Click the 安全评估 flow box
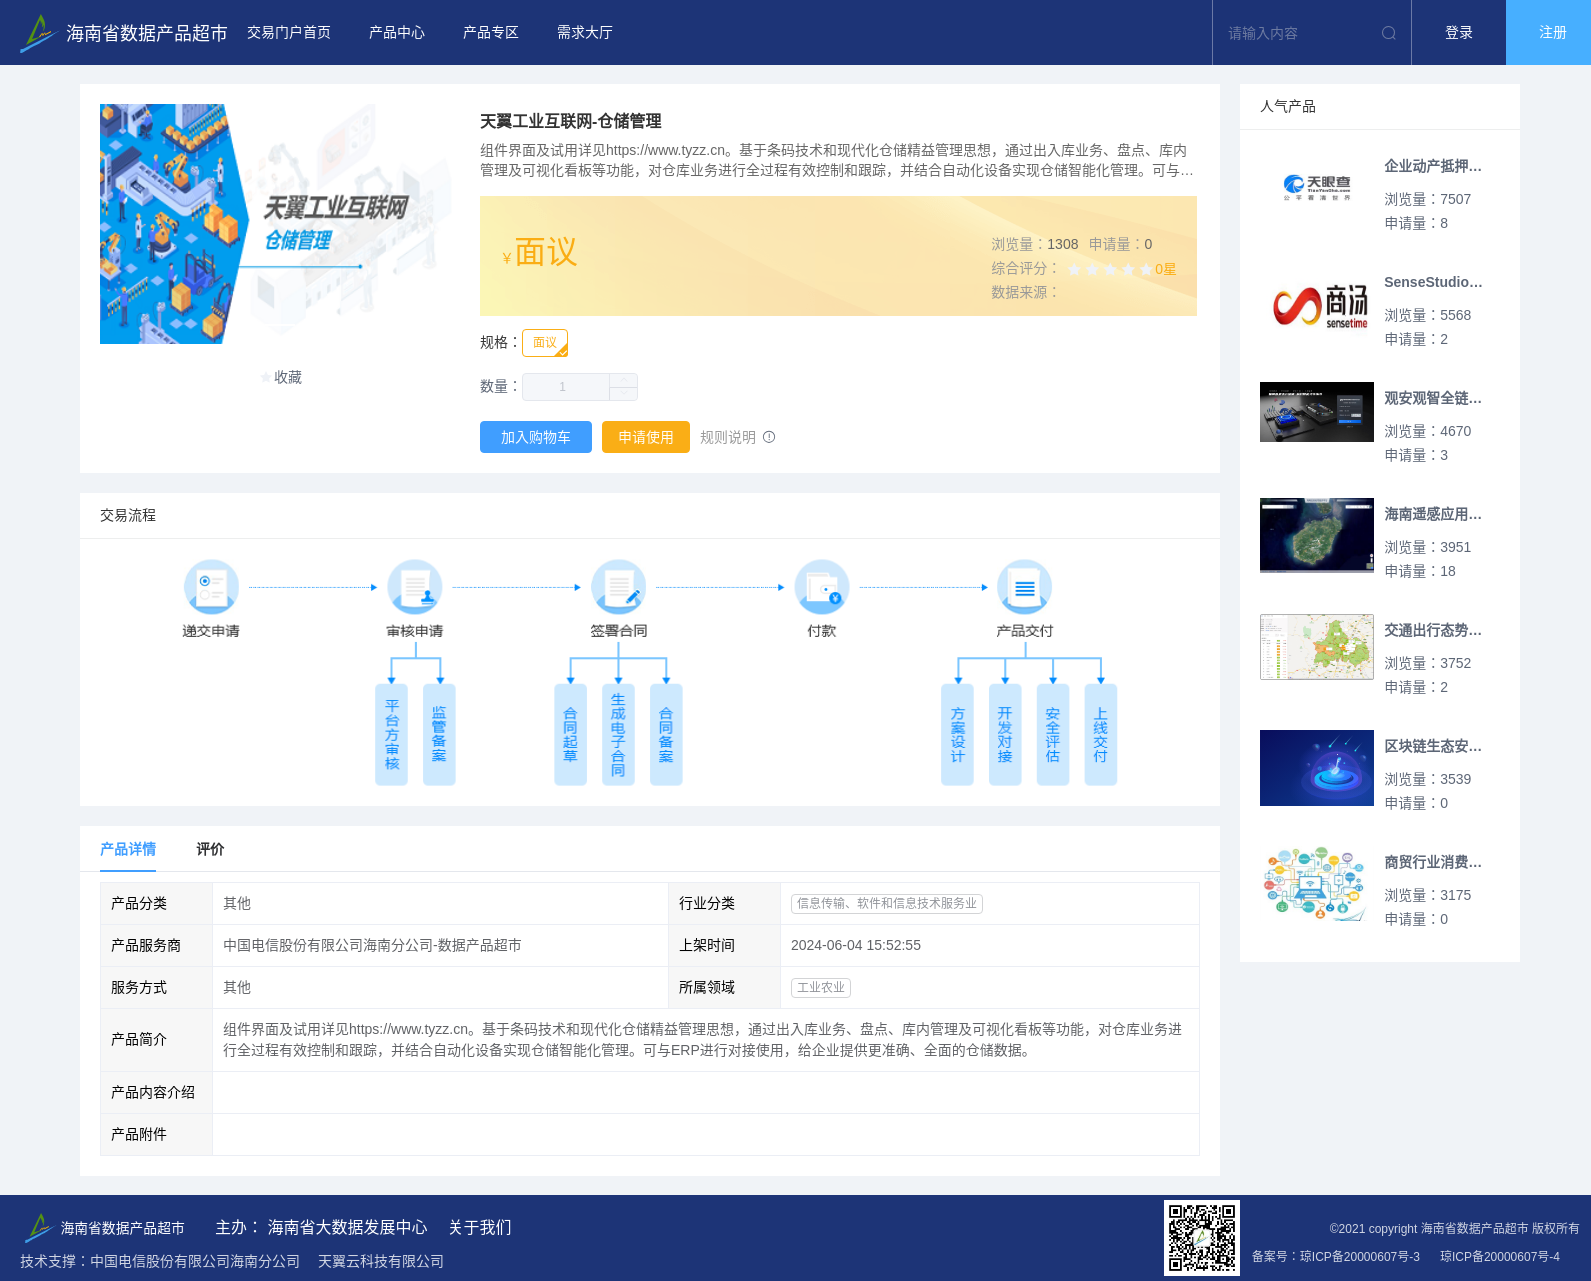The width and height of the screenshot is (1591, 1281). [1053, 735]
